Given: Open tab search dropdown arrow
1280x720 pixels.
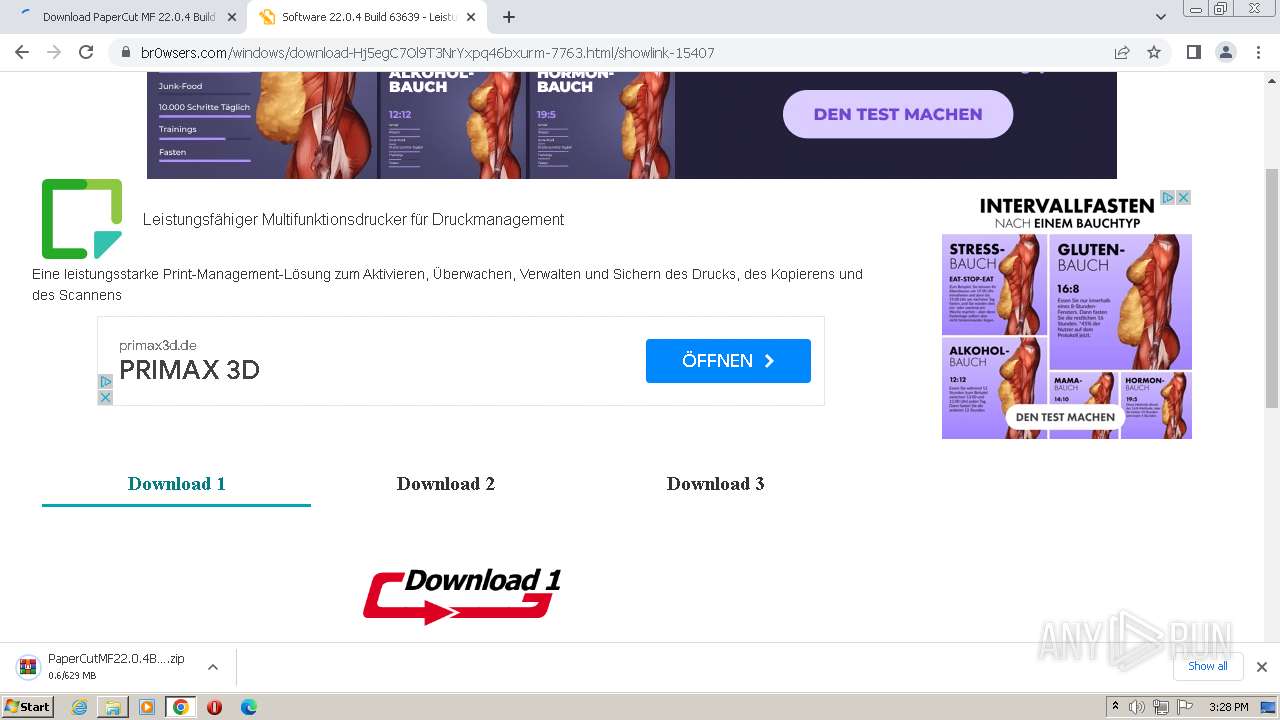Looking at the screenshot, I should click(1161, 17).
